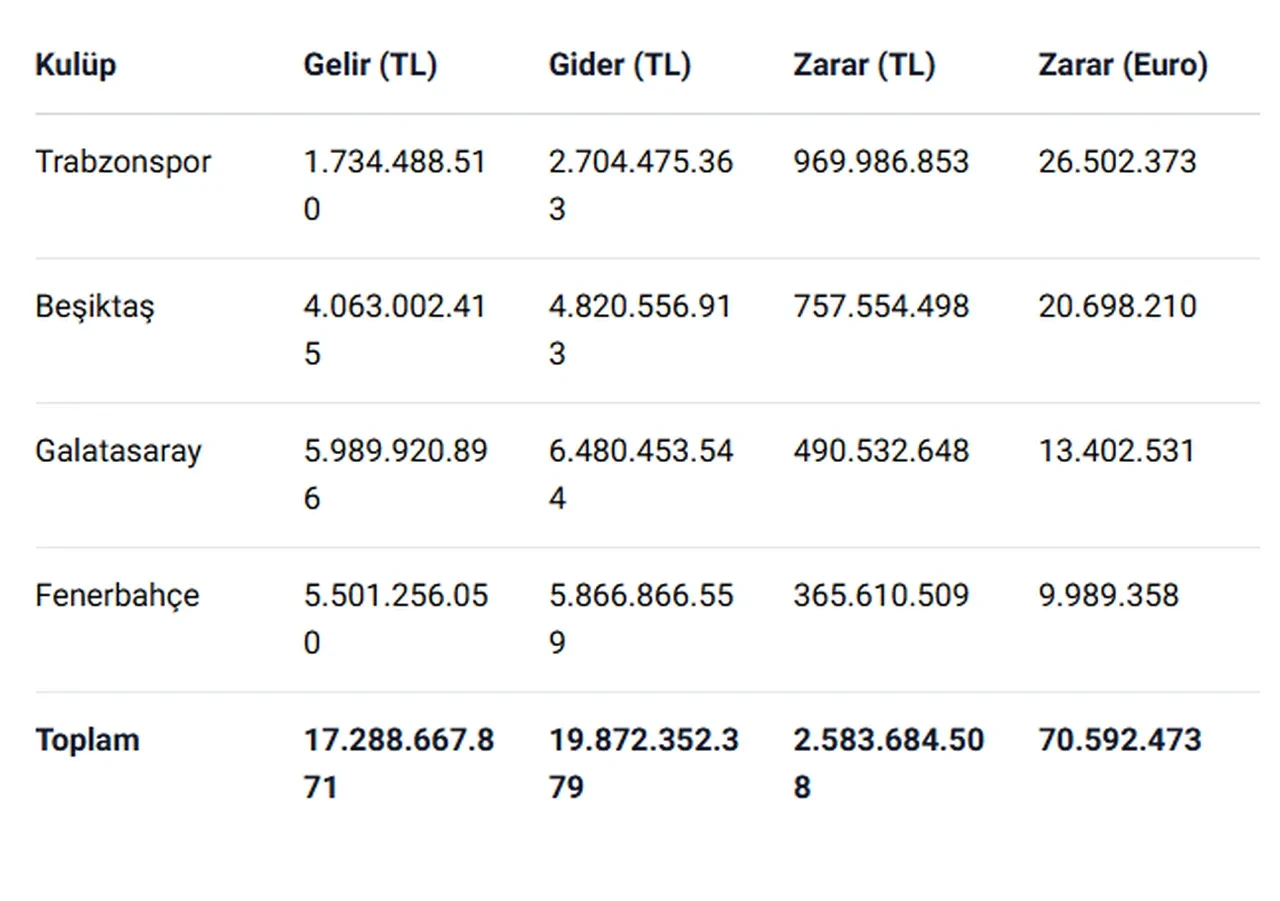Select Galatasaray's income value 5.989.920.896
The width and height of the screenshot is (1280, 901).
click(395, 474)
